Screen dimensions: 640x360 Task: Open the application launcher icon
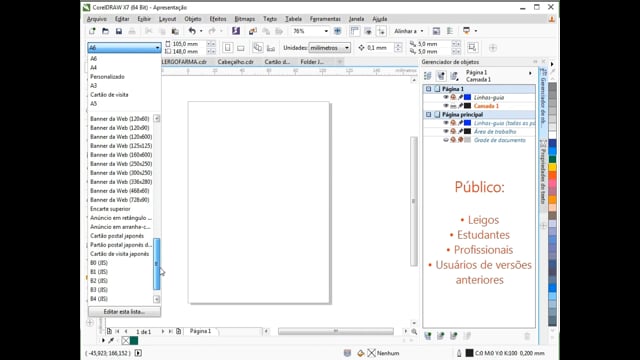click(x=467, y=31)
